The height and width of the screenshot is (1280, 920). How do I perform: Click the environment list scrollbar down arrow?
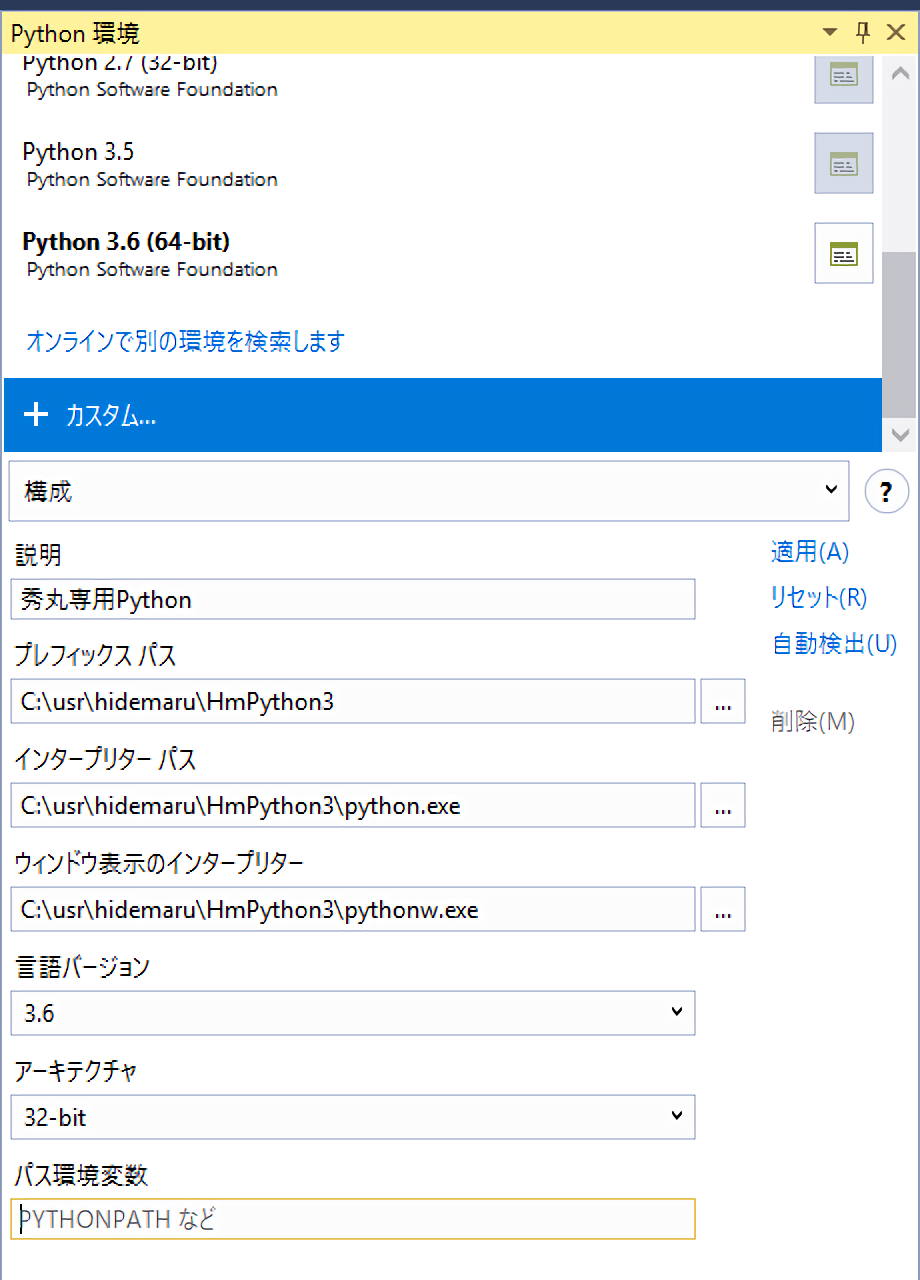pos(900,436)
